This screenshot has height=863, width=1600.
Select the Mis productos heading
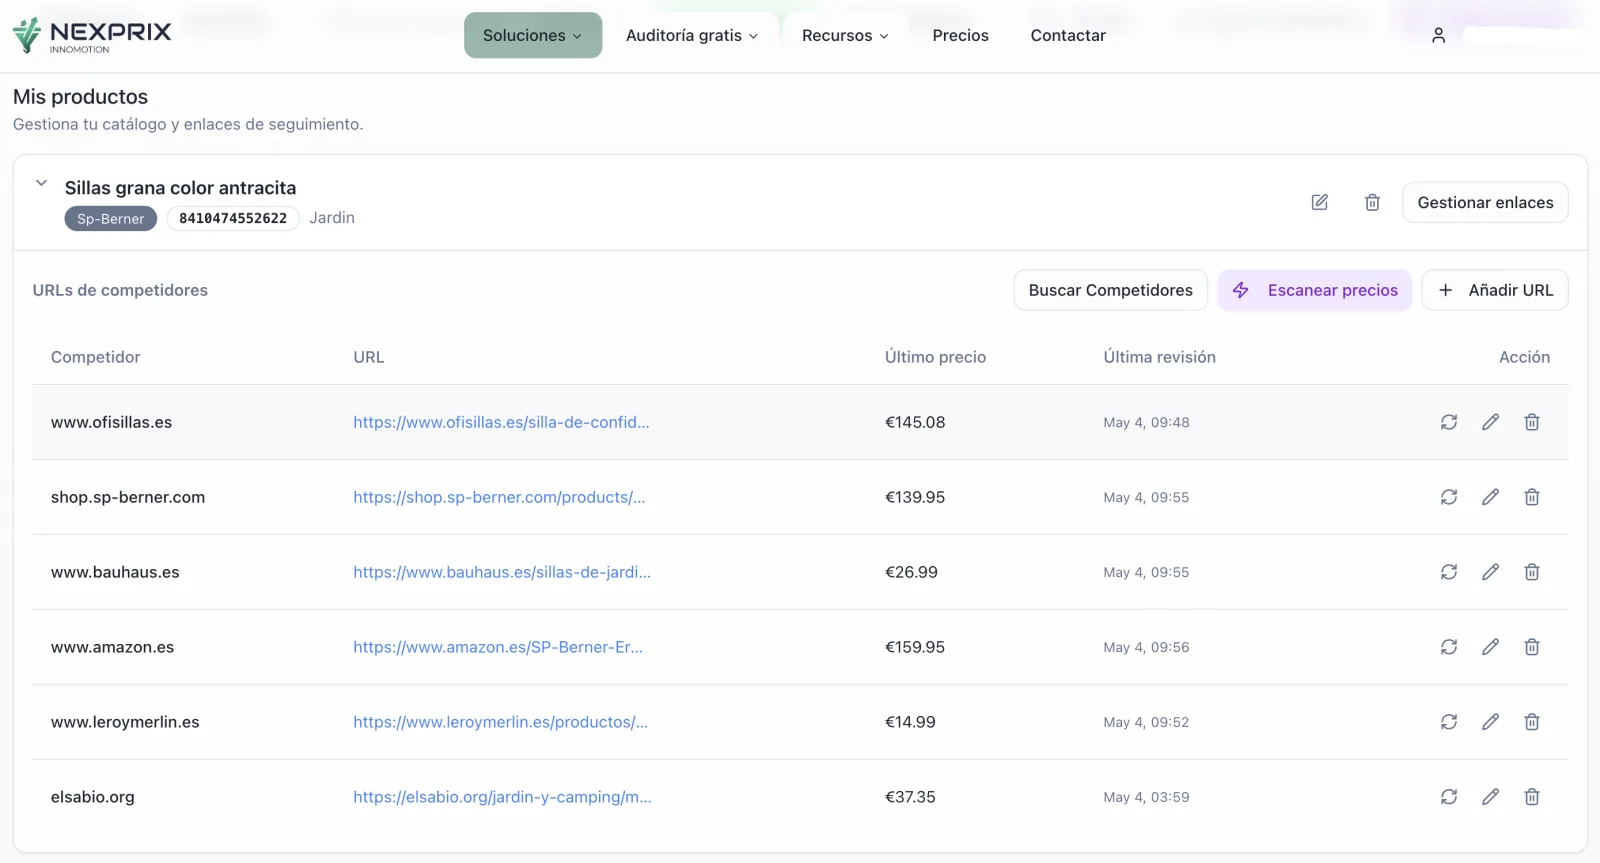[x=80, y=97]
